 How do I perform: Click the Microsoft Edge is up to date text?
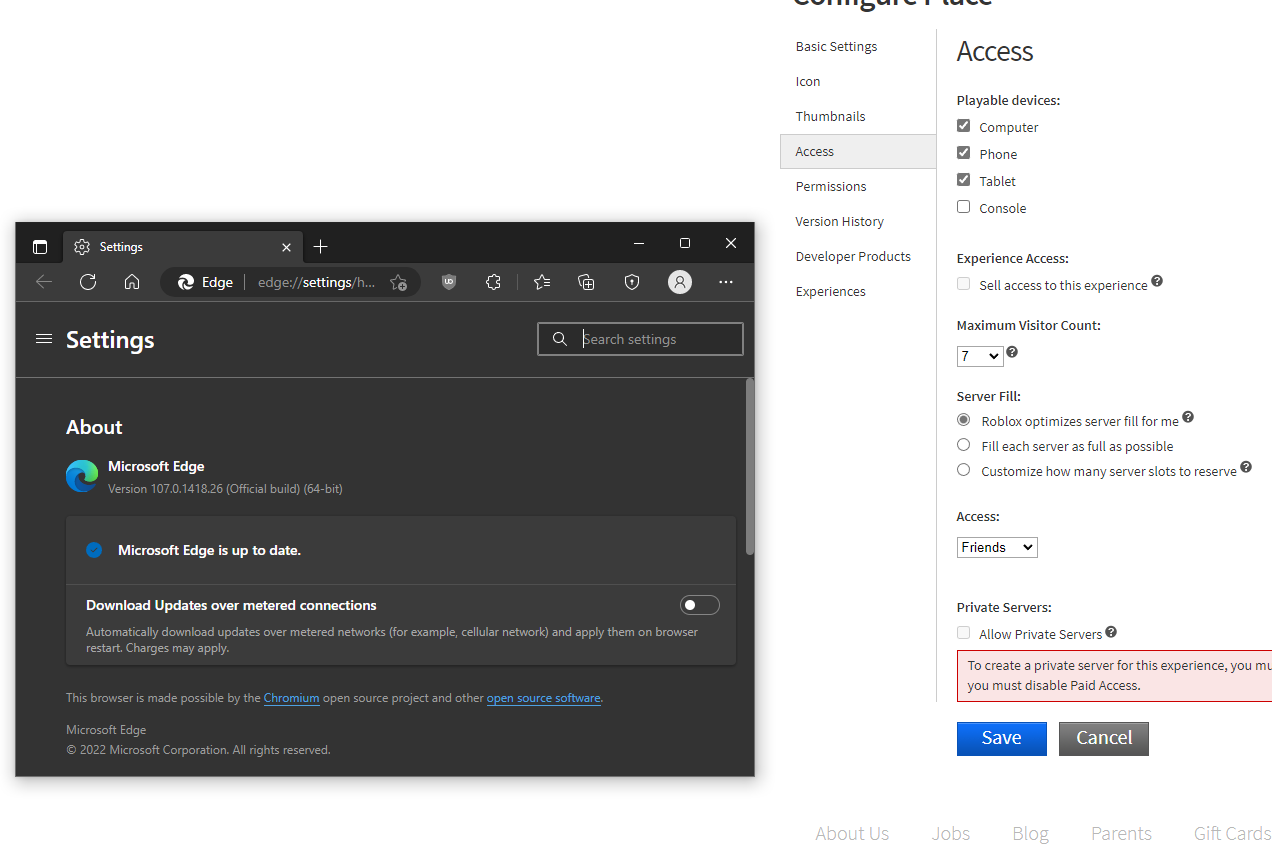(x=209, y=550)
